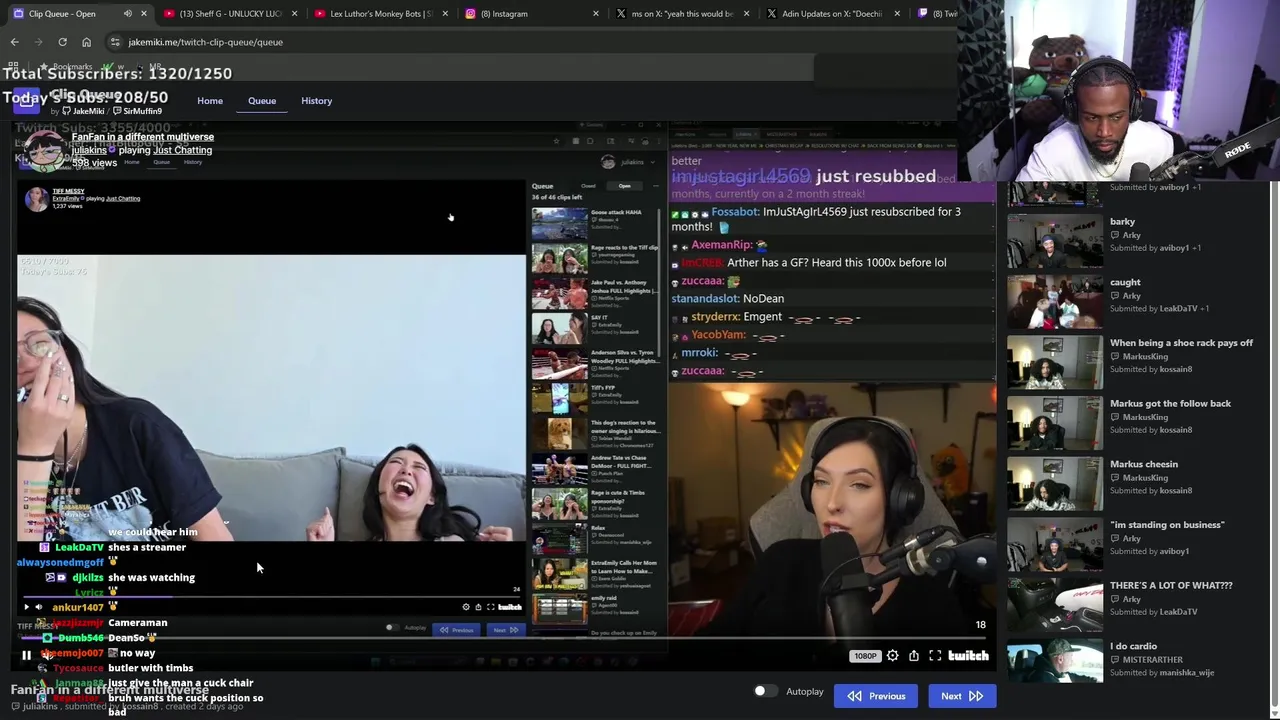This screenshot has width=1280, height=720.
Task: Open site information icon in address bar
Action: (x=115, y=42)
